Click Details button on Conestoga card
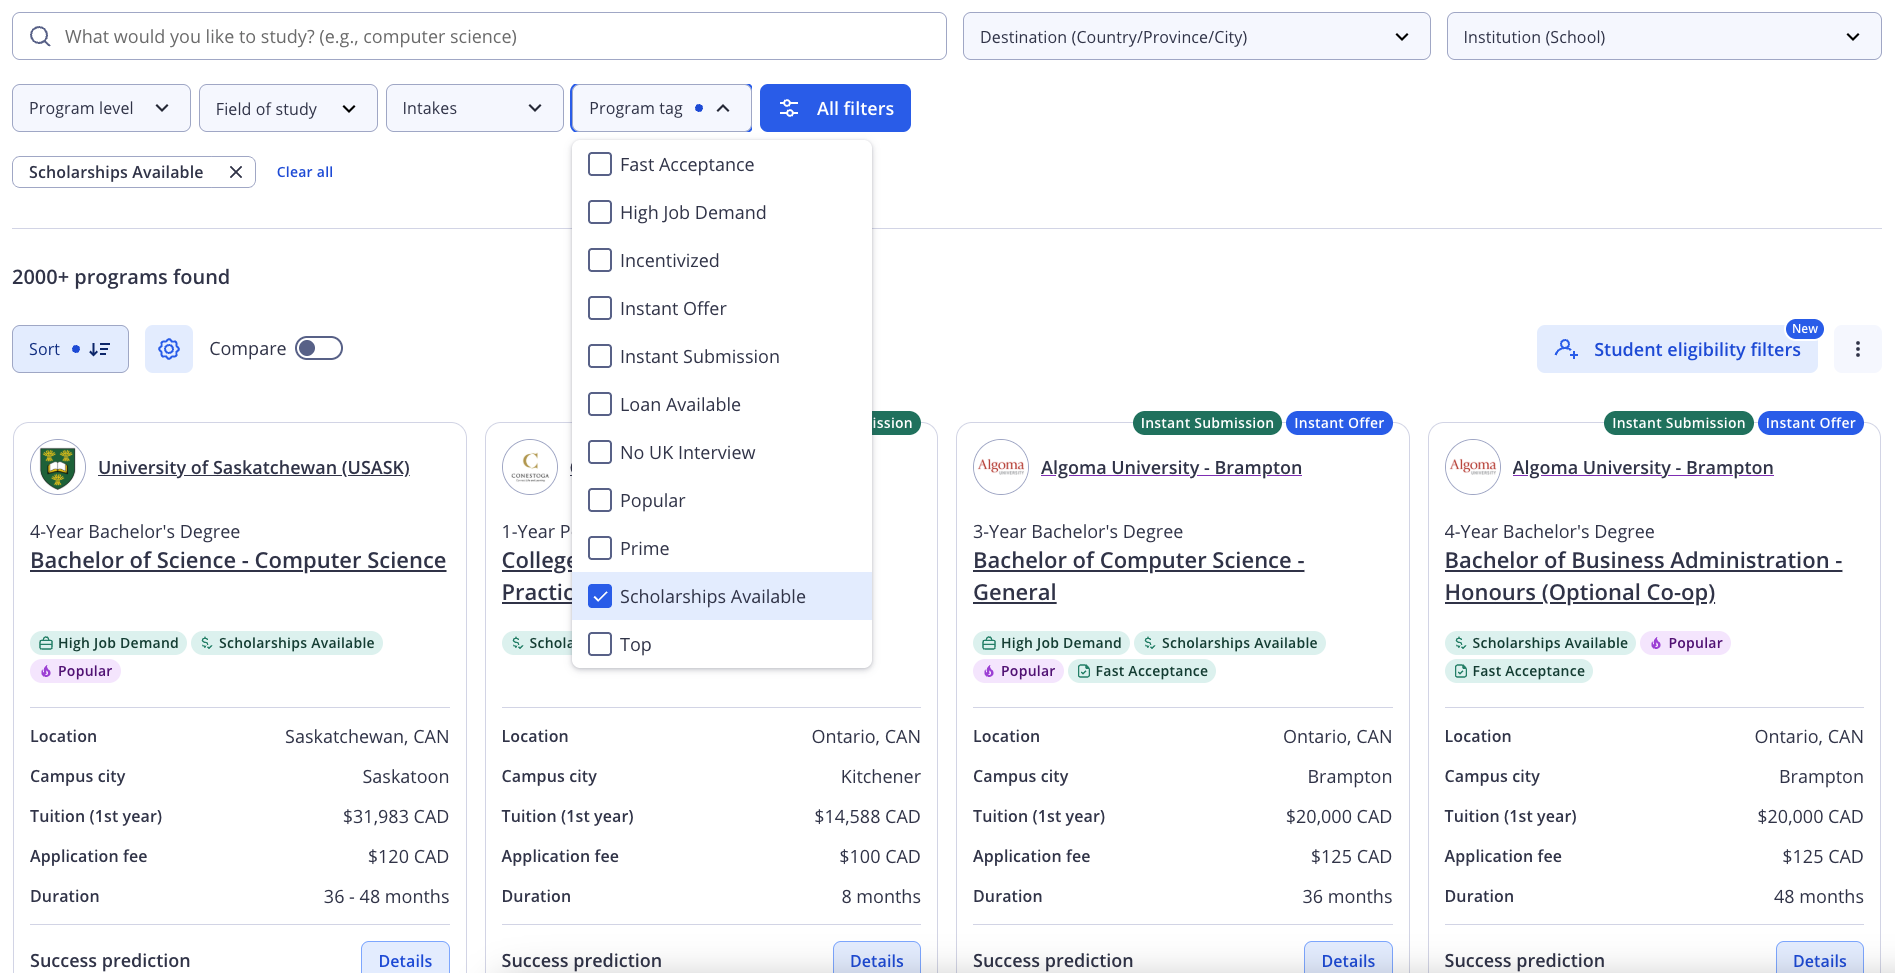Image resolution: width=1895 pixels, height=973 pixels. click(877, 958)
